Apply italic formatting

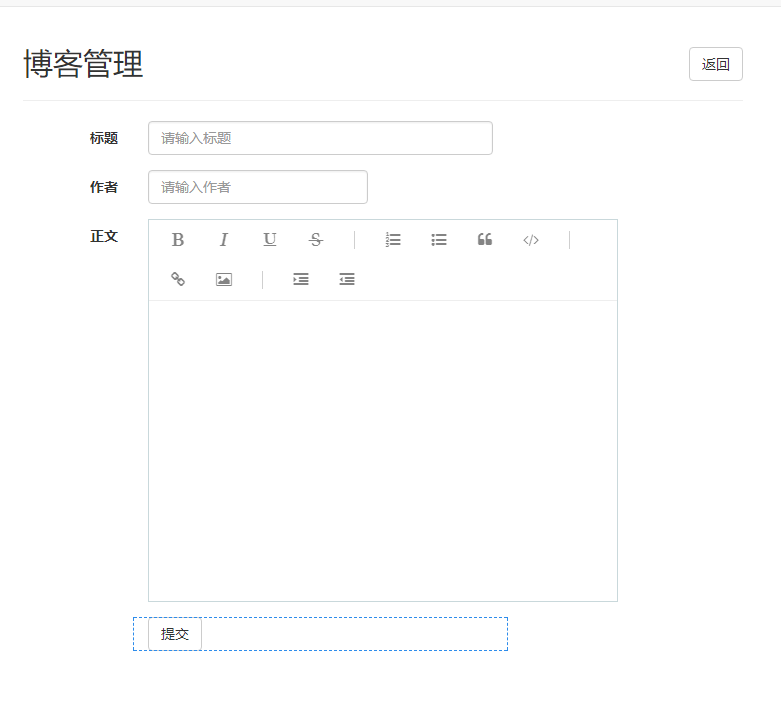tap(224, 240)
